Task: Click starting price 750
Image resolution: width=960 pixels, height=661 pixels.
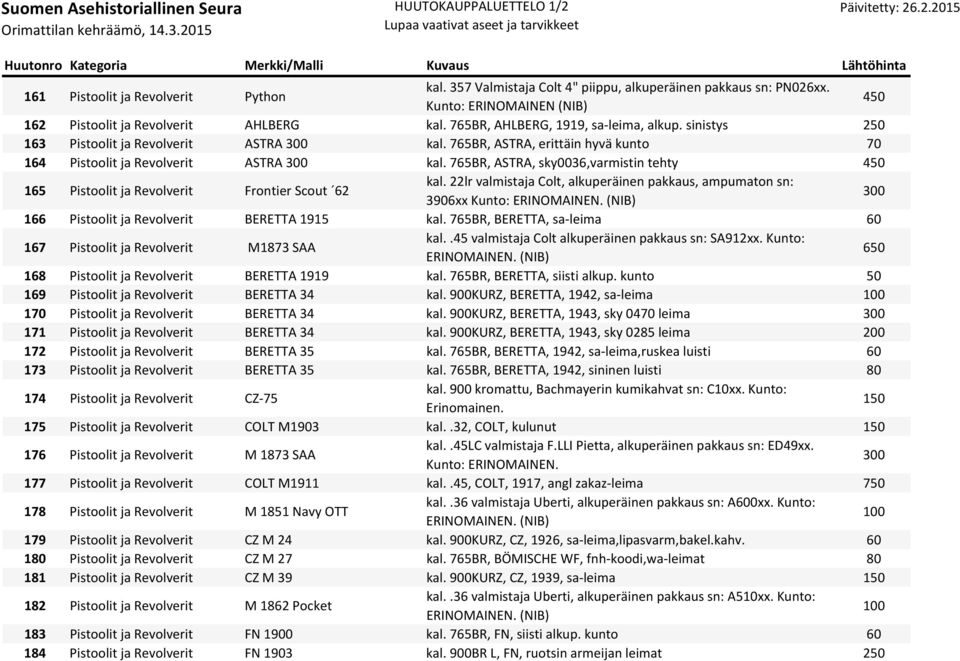Action: [874, 484]
